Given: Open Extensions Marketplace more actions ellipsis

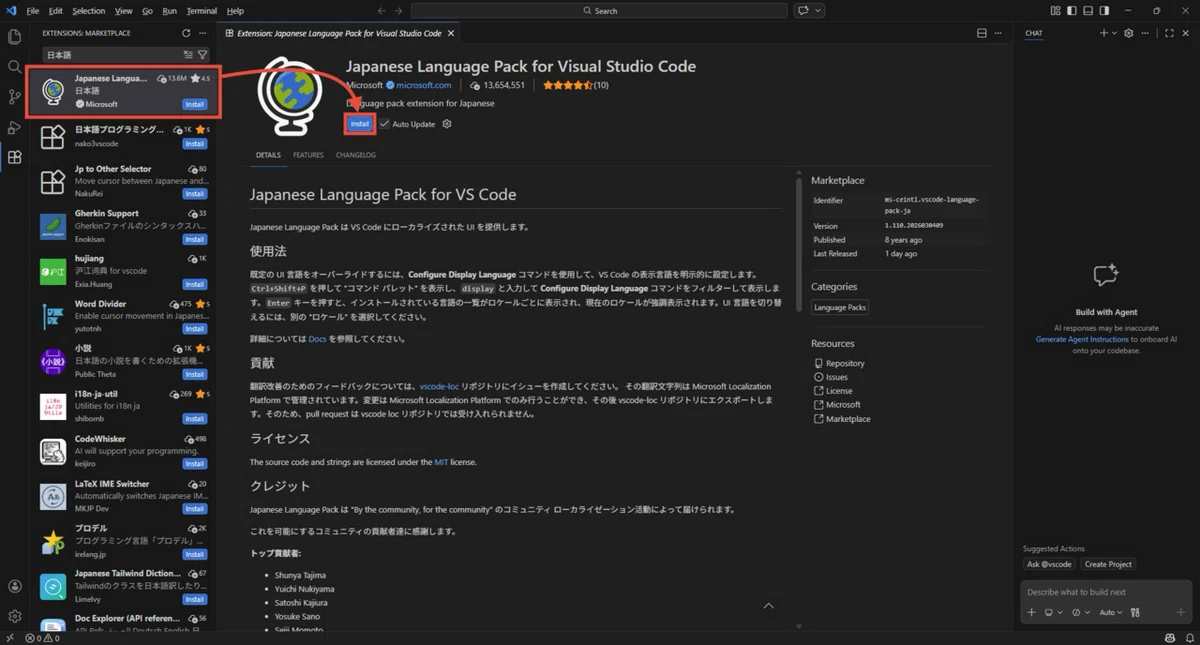Looking at the screenshot, I should click(203, 33).
